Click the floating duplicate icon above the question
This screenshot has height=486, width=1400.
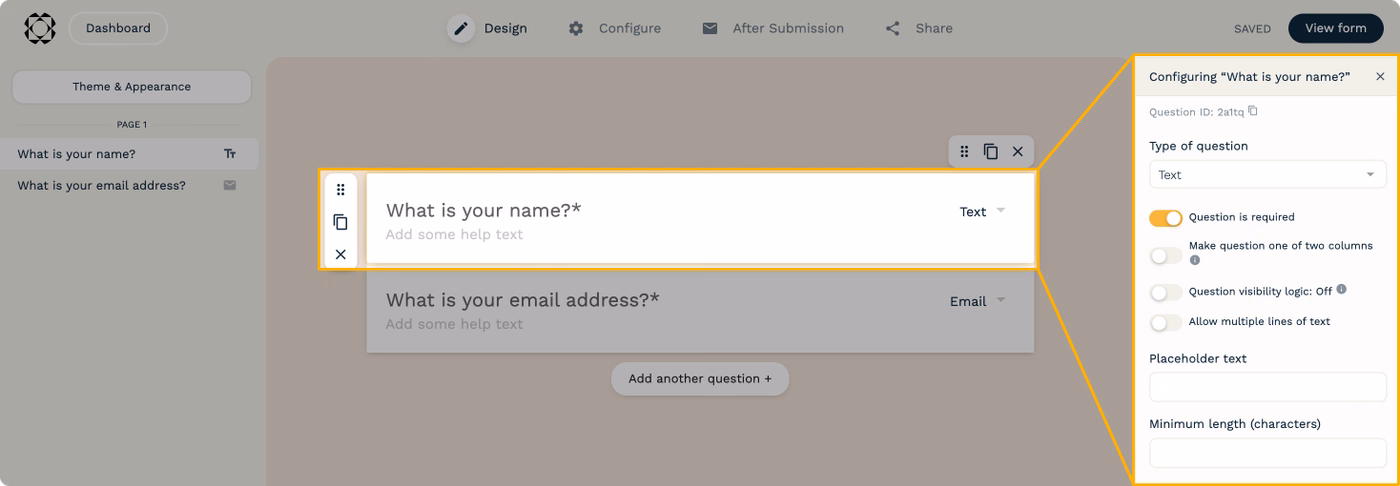990,151
